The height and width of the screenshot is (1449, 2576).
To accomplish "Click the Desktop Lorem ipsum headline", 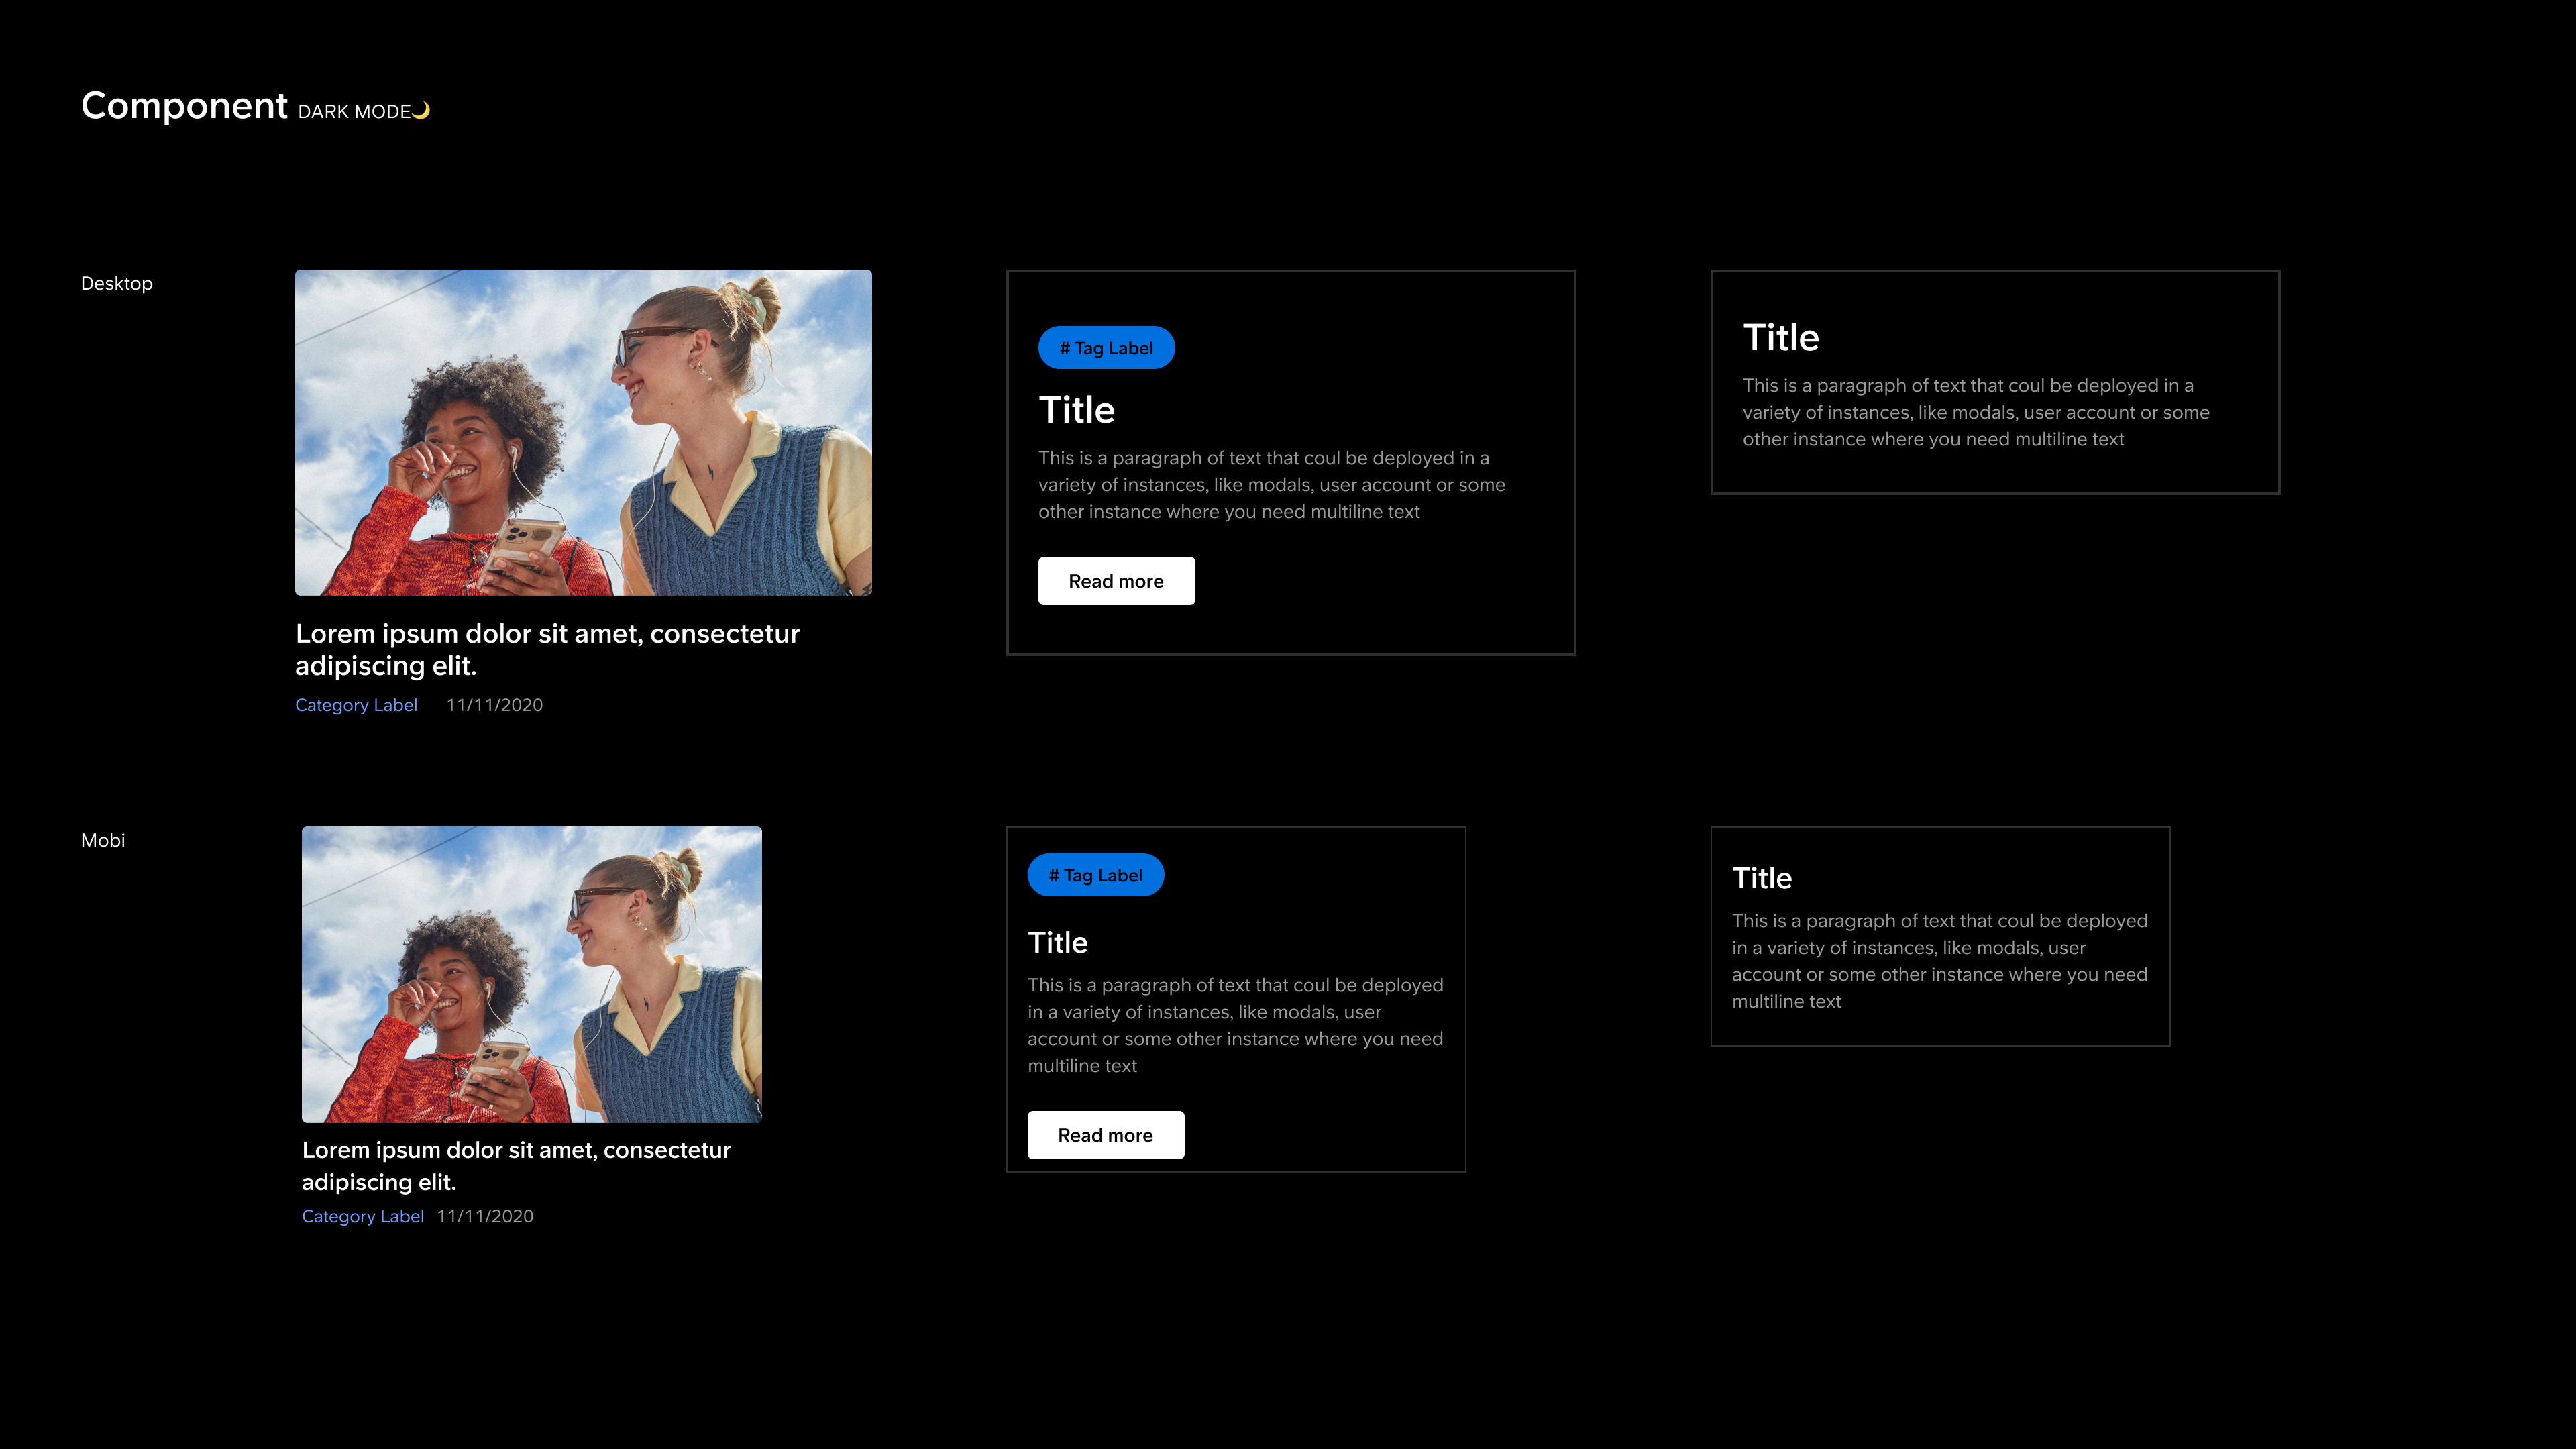I will 547,649.
